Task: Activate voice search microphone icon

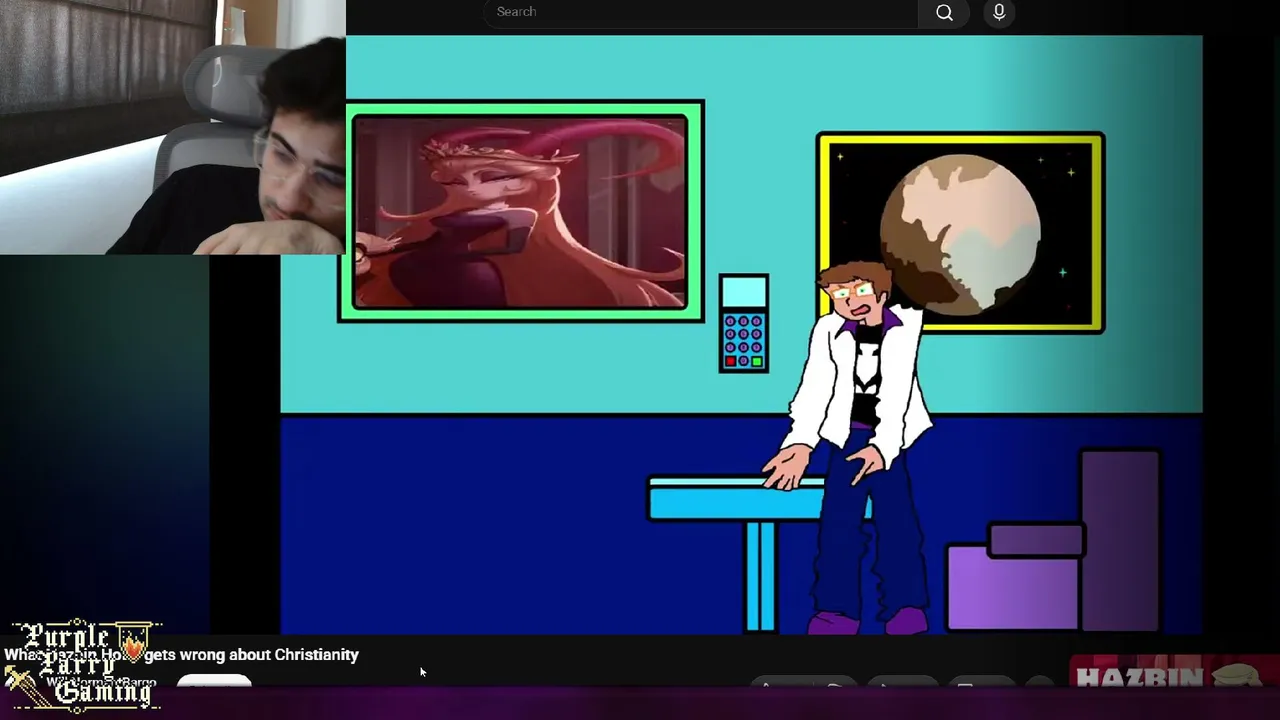Action: click(999, 12)
